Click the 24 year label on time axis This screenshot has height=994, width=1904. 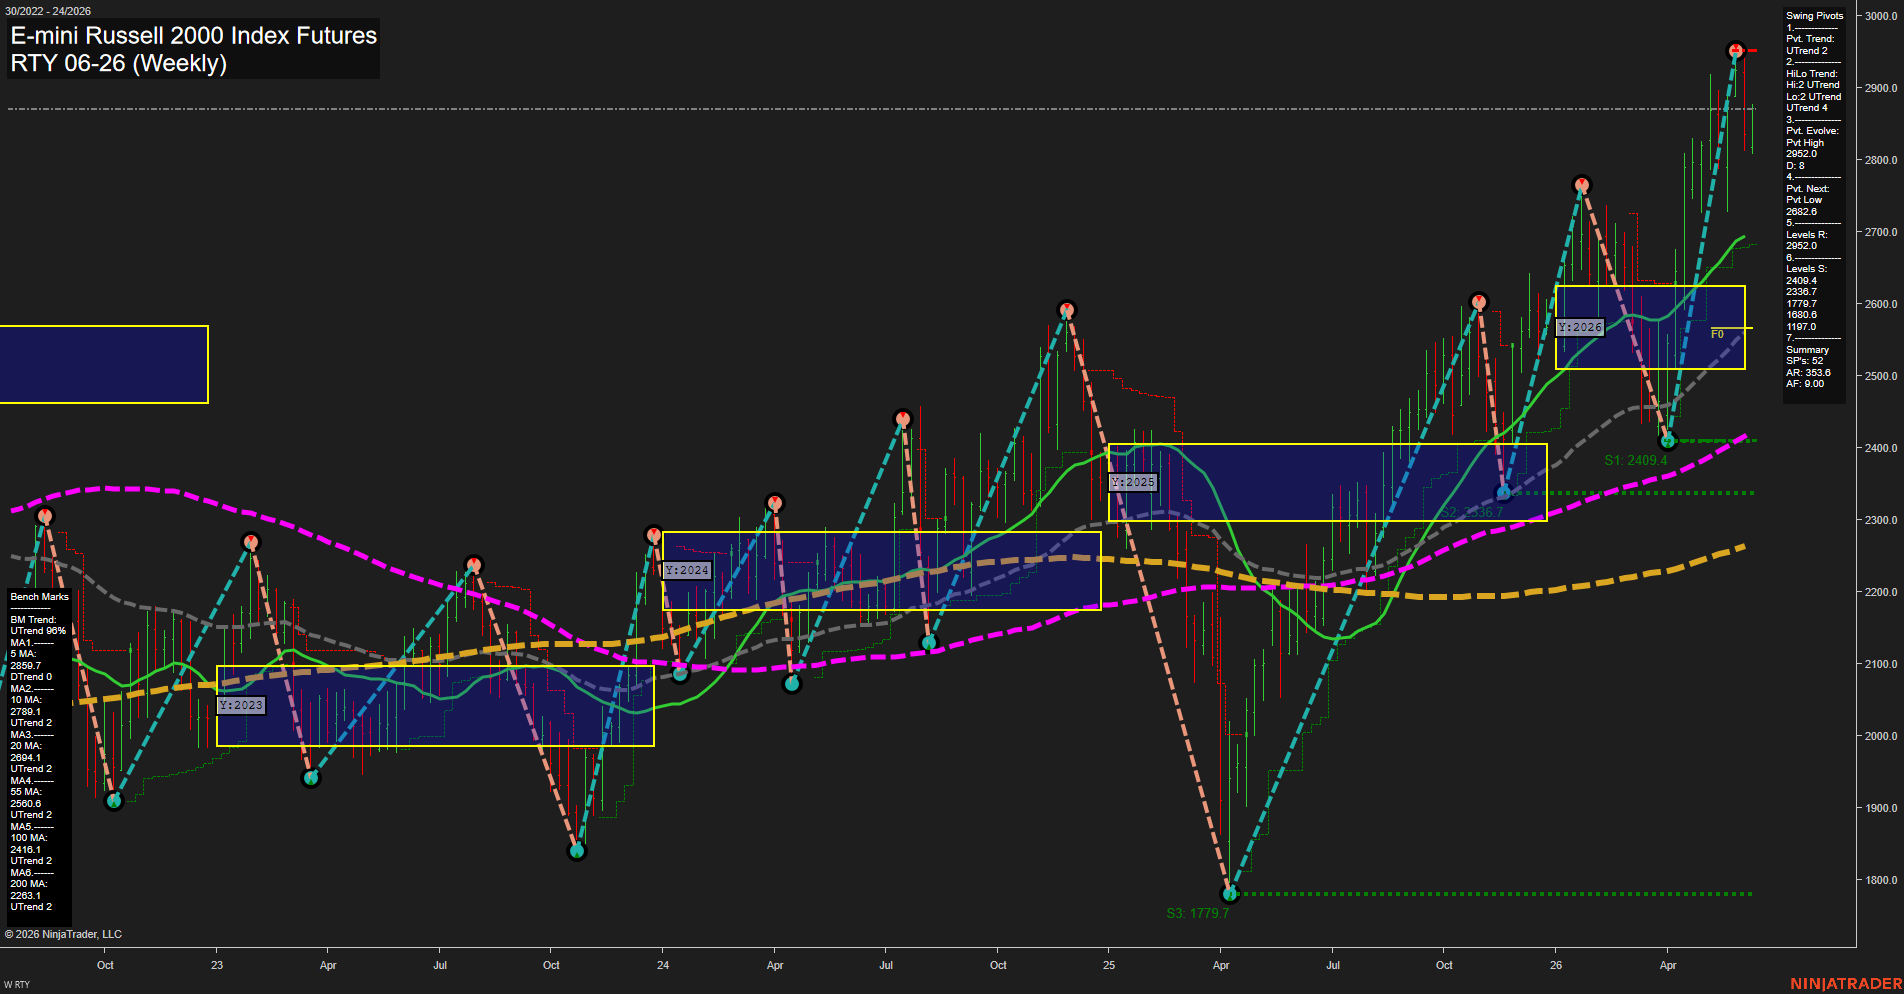point(663,965)
